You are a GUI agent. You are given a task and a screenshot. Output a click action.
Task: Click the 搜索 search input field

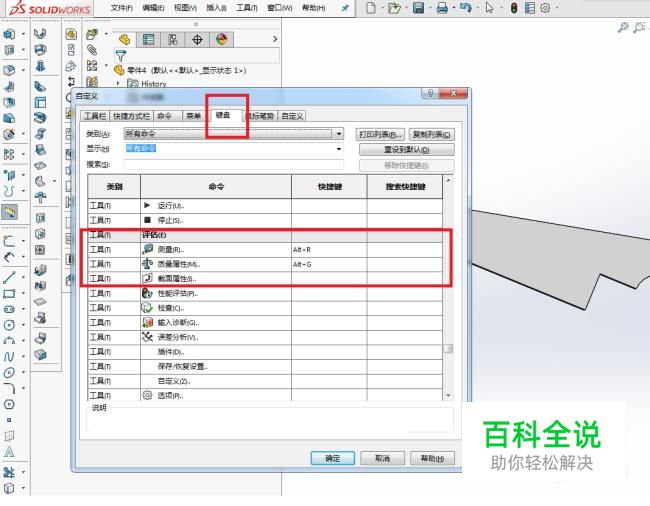pos(234,165)
